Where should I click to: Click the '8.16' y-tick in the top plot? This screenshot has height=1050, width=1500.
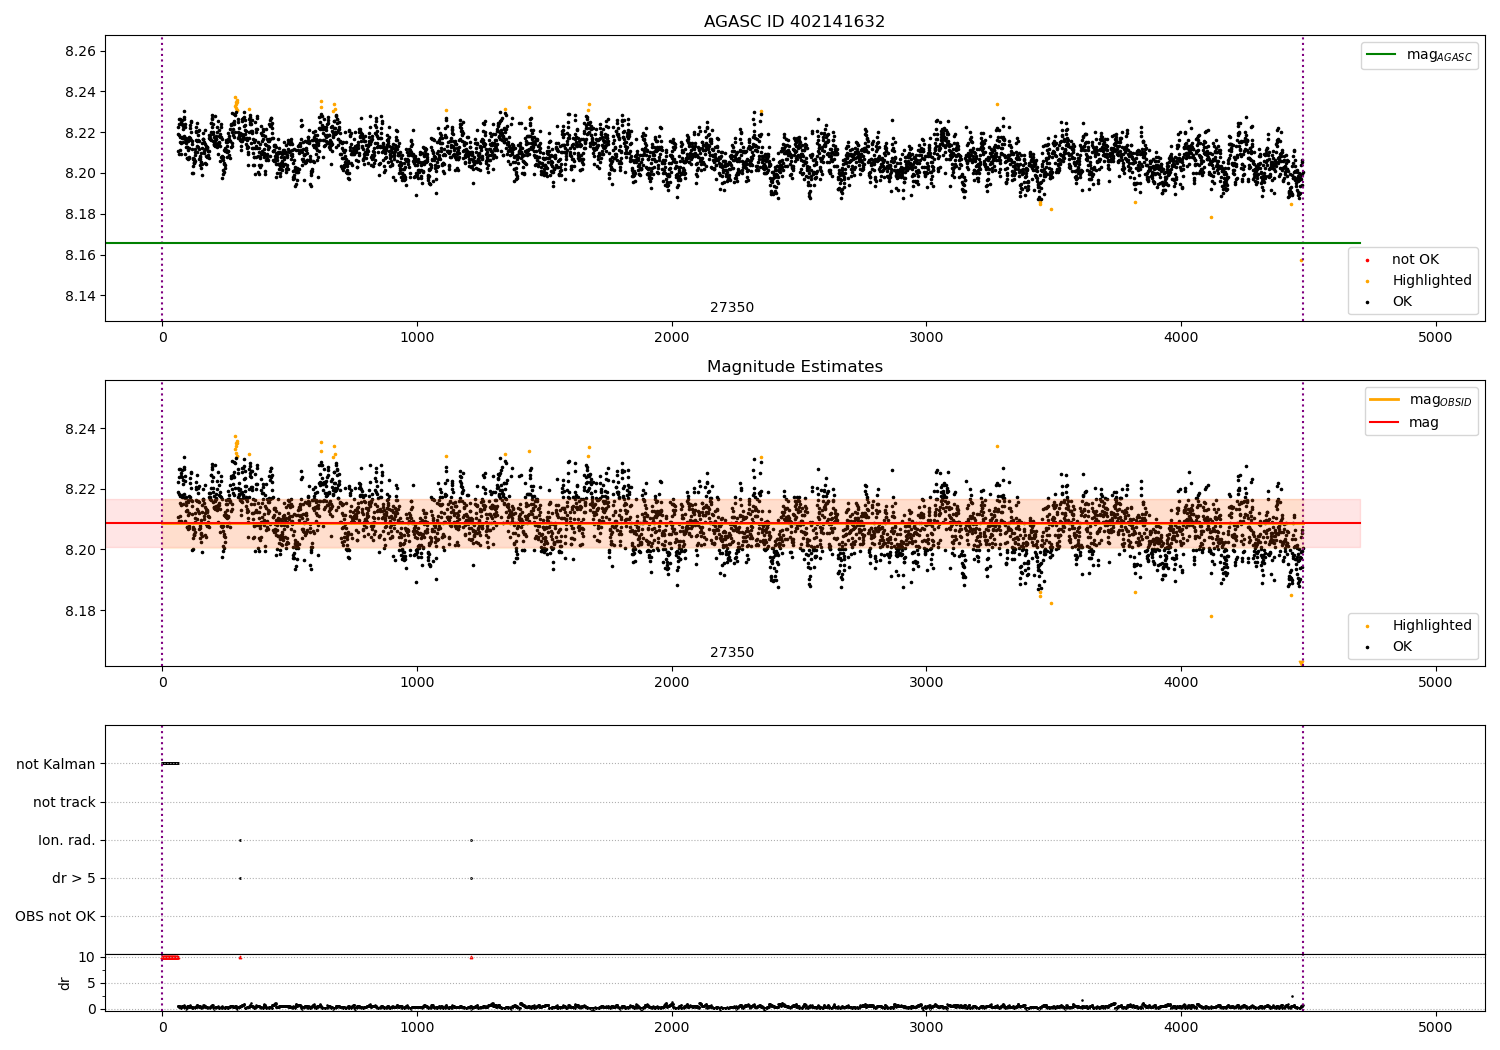point(79,255)
